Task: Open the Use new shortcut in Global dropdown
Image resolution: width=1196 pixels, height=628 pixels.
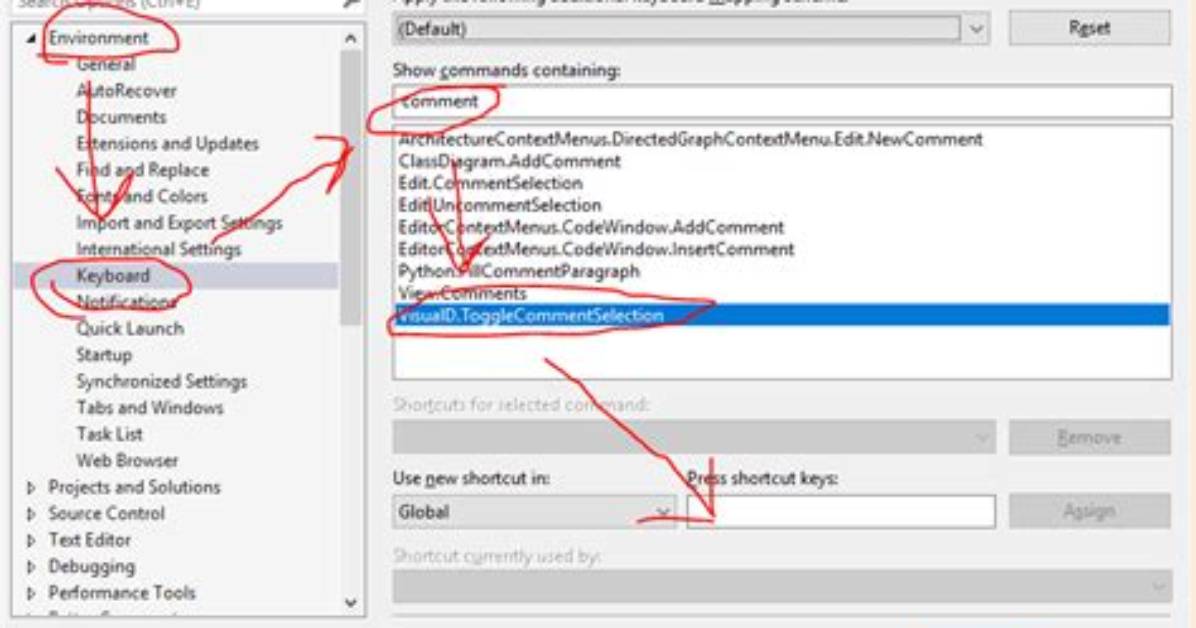Action: 535,512
